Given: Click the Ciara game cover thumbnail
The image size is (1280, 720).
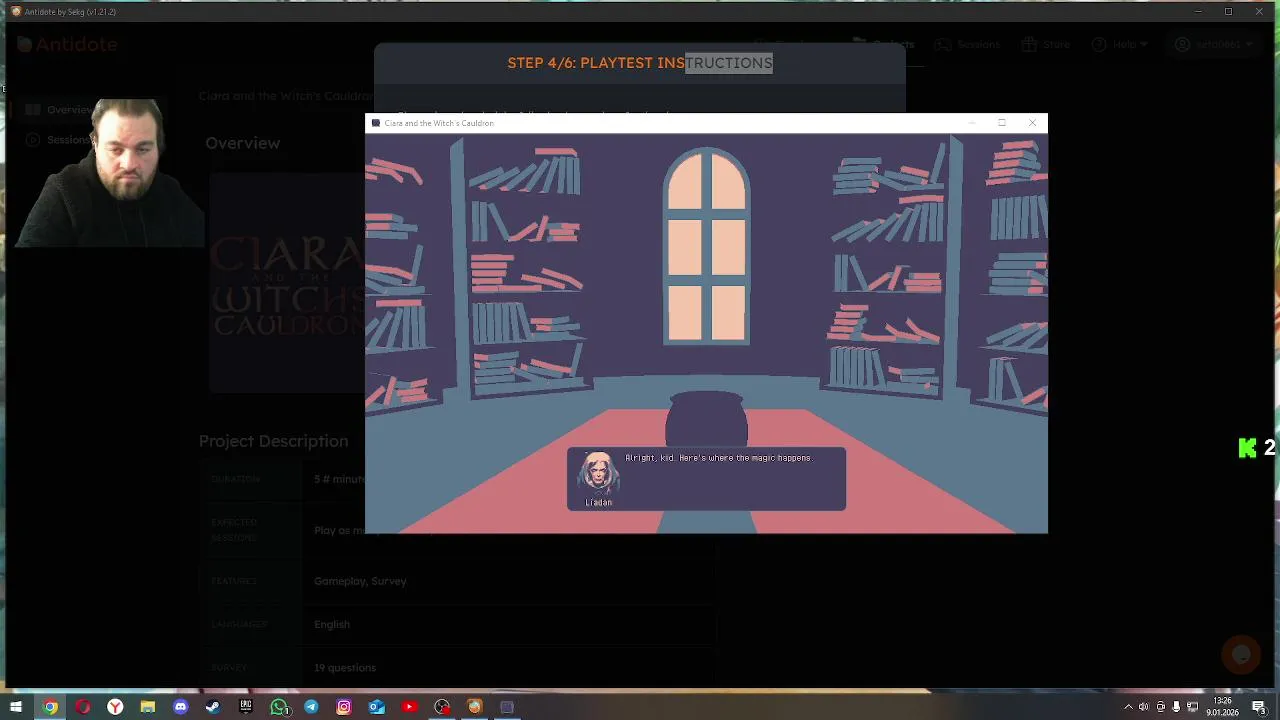Looking at the screenshot, I should pyautogui.click(x=288, y=283).
